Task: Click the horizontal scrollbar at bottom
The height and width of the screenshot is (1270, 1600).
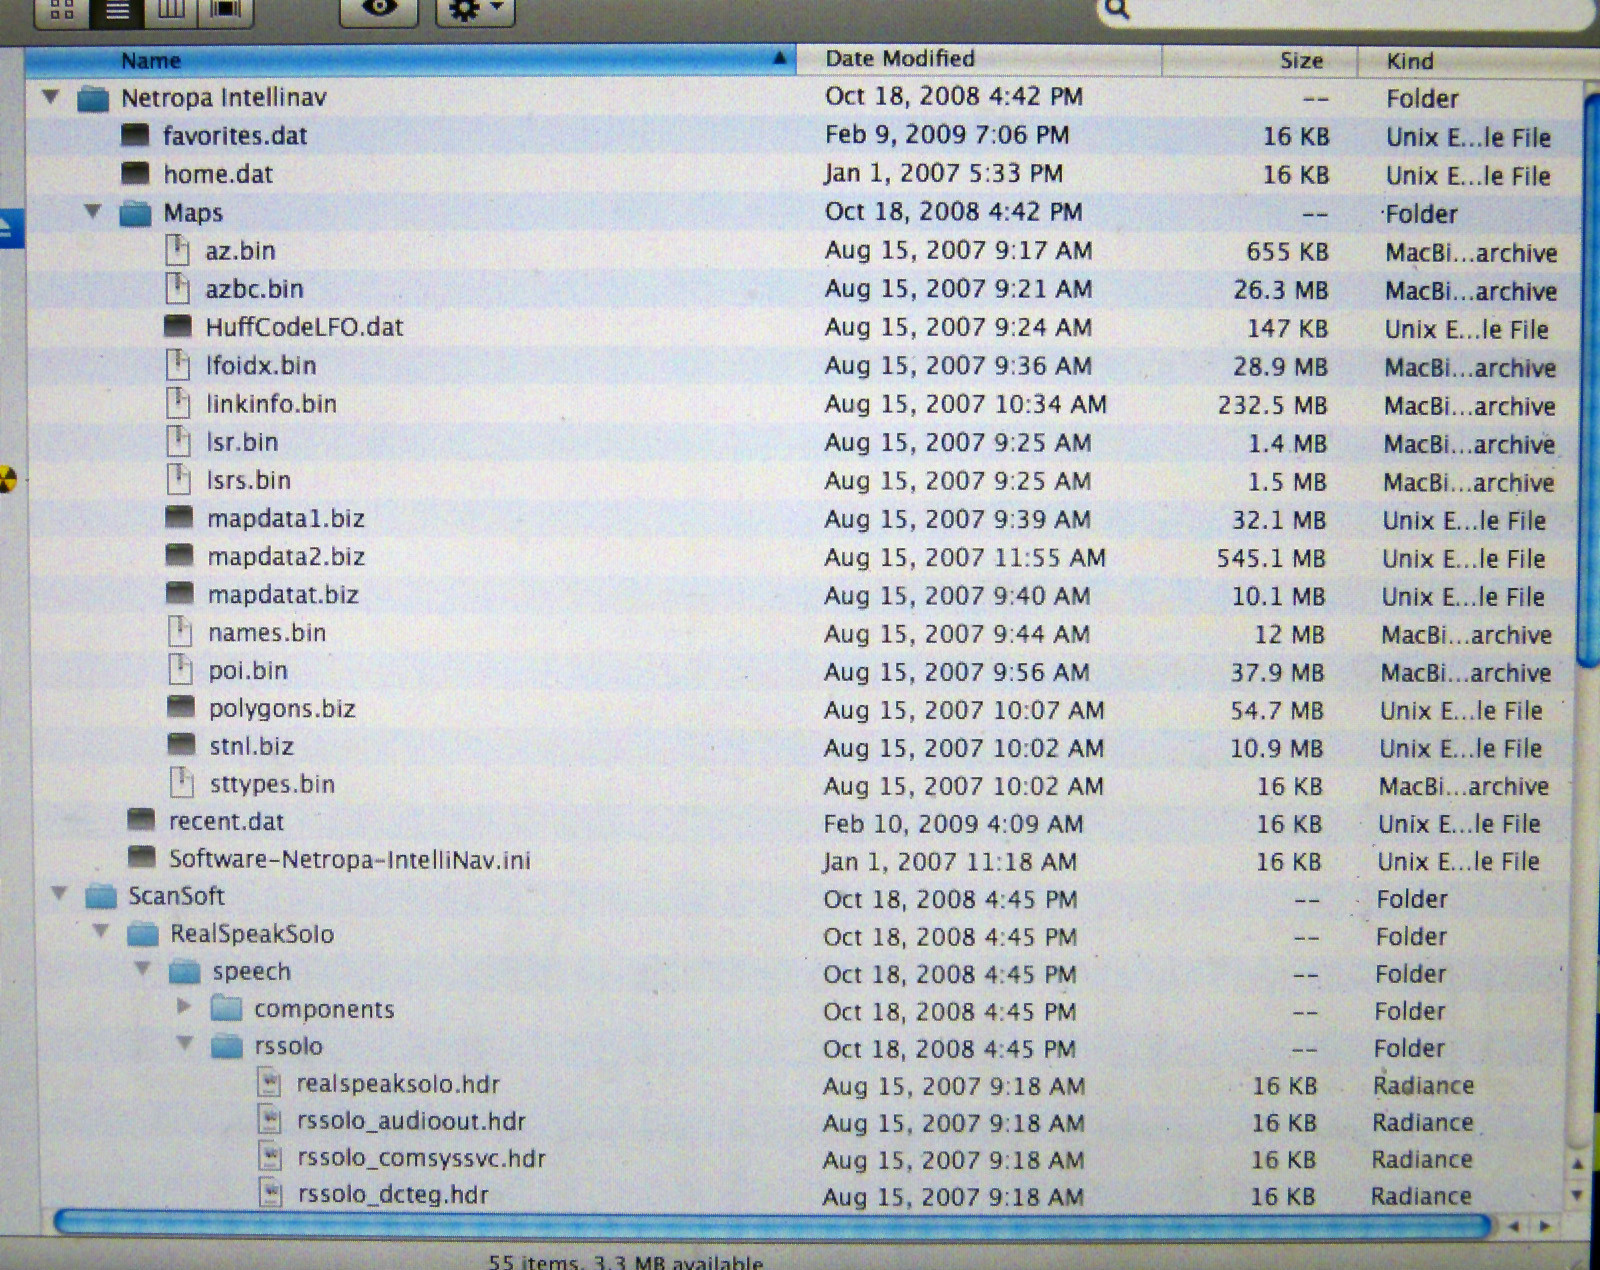Action: click(770, 1223)
